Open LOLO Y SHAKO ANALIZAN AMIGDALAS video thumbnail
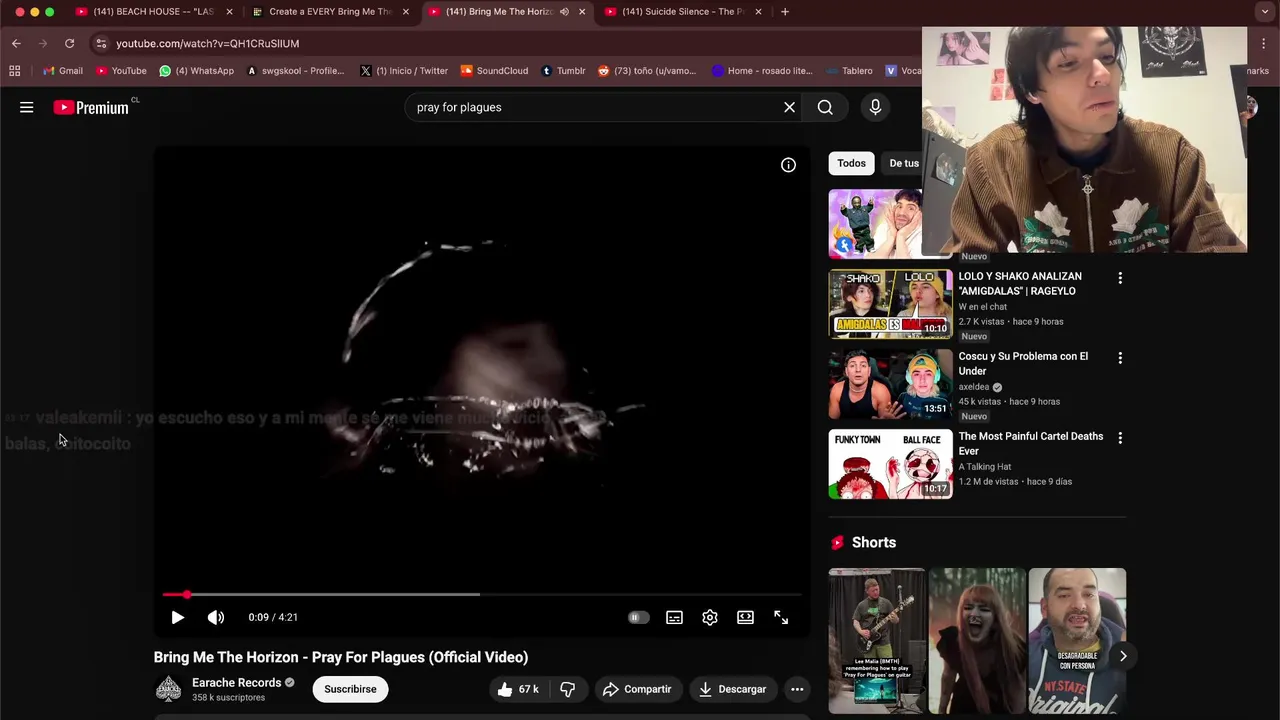 click(890, 304)
